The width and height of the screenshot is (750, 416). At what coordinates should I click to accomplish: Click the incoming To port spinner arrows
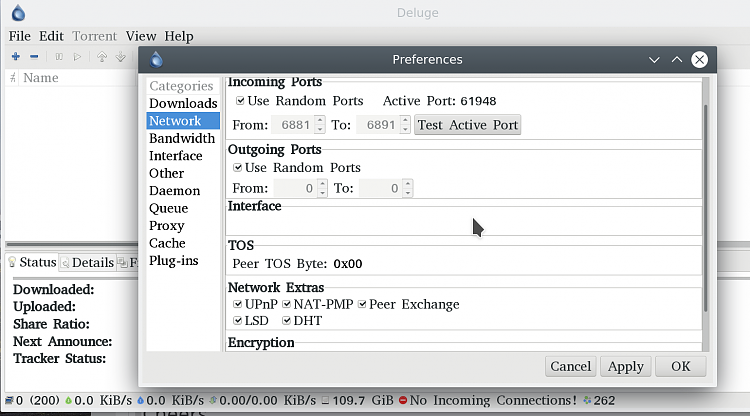(x=405, y=125)
